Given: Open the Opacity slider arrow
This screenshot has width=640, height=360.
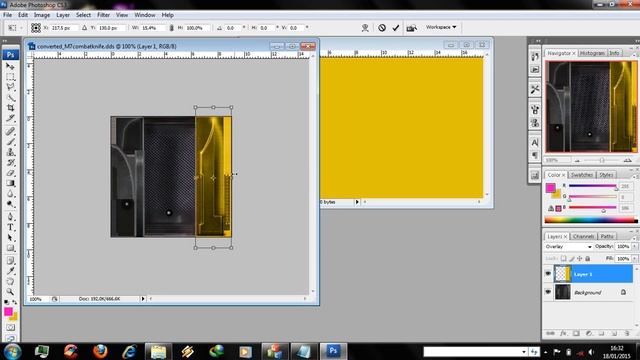Looking at the screenshot, I should 635,247.
